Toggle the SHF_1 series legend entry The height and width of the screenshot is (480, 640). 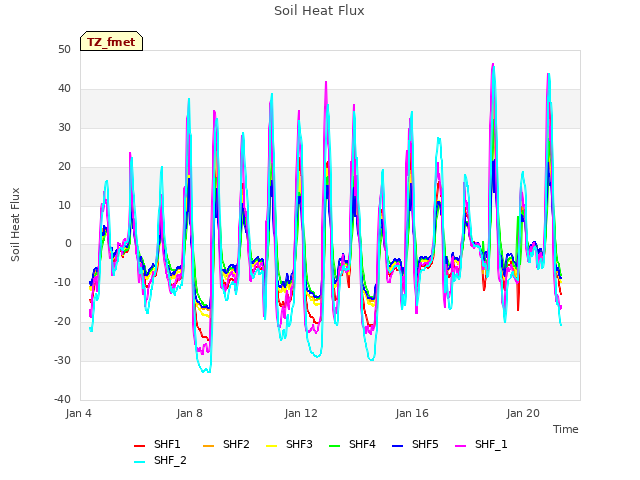coord(481,444)
